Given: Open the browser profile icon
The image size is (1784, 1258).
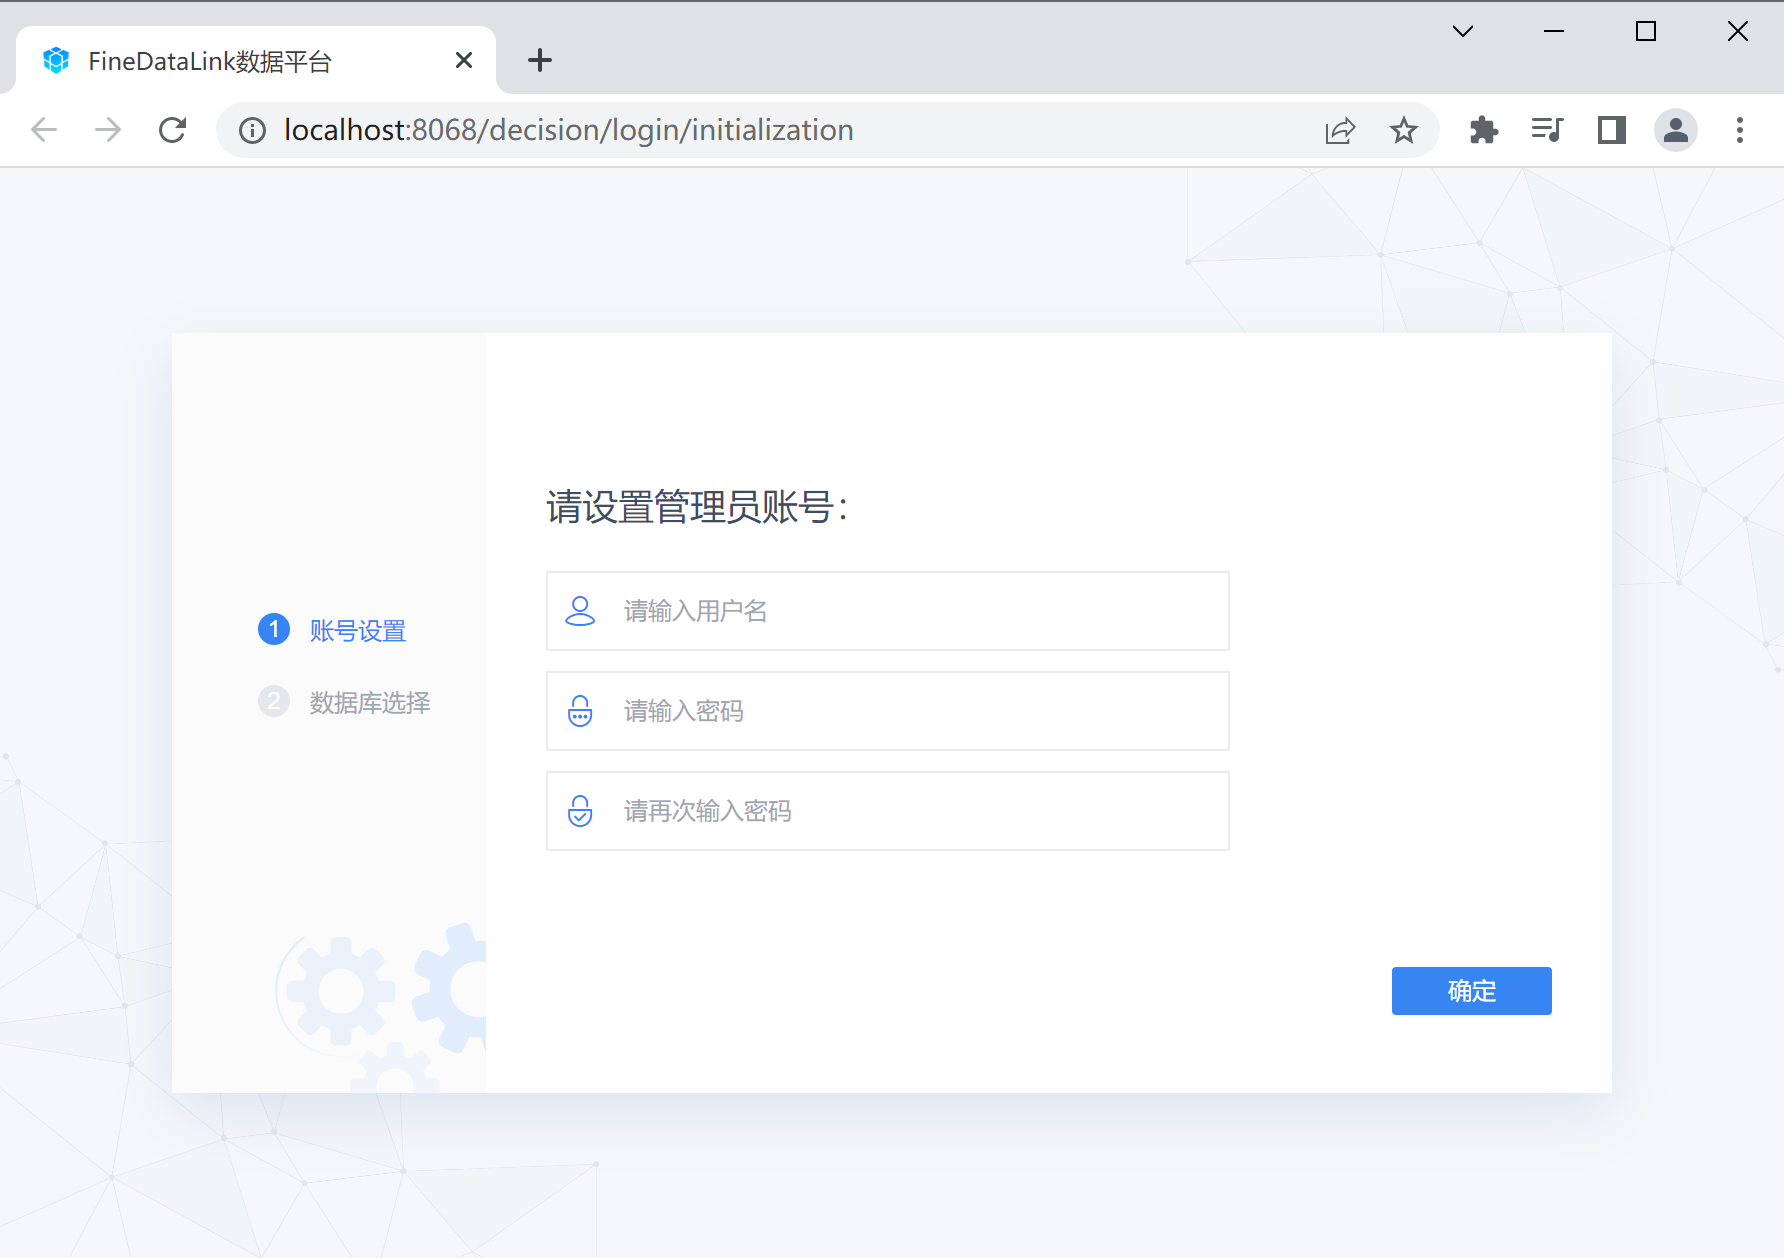Looking at the screenshot, I should [1677, 130].
